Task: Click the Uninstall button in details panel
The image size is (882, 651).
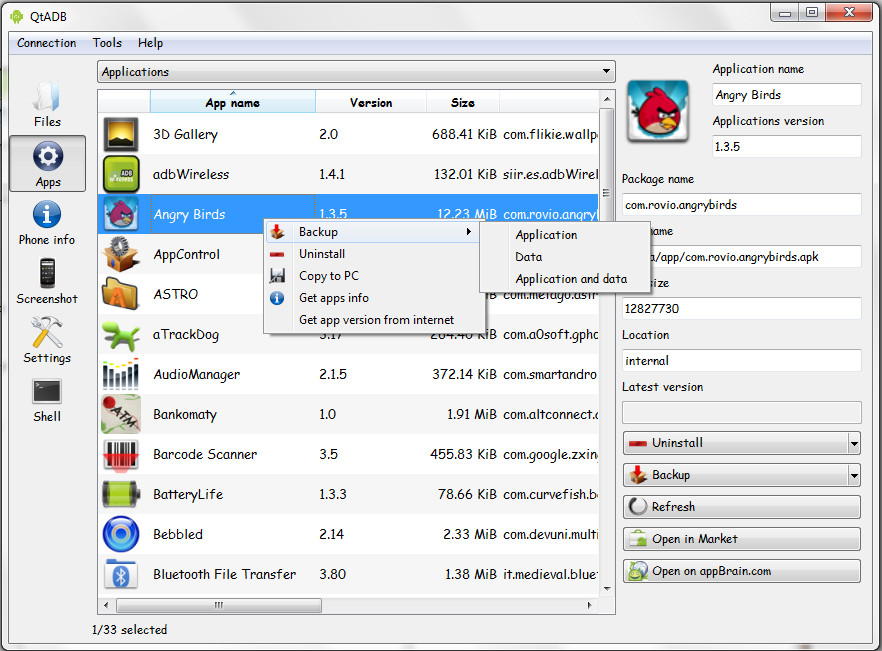Action: pyautogui.click(x=735, y=443)
